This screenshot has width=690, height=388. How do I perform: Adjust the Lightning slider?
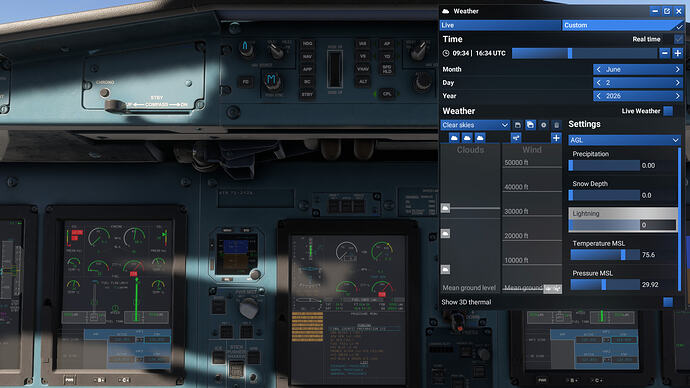[x=604, y=225]
